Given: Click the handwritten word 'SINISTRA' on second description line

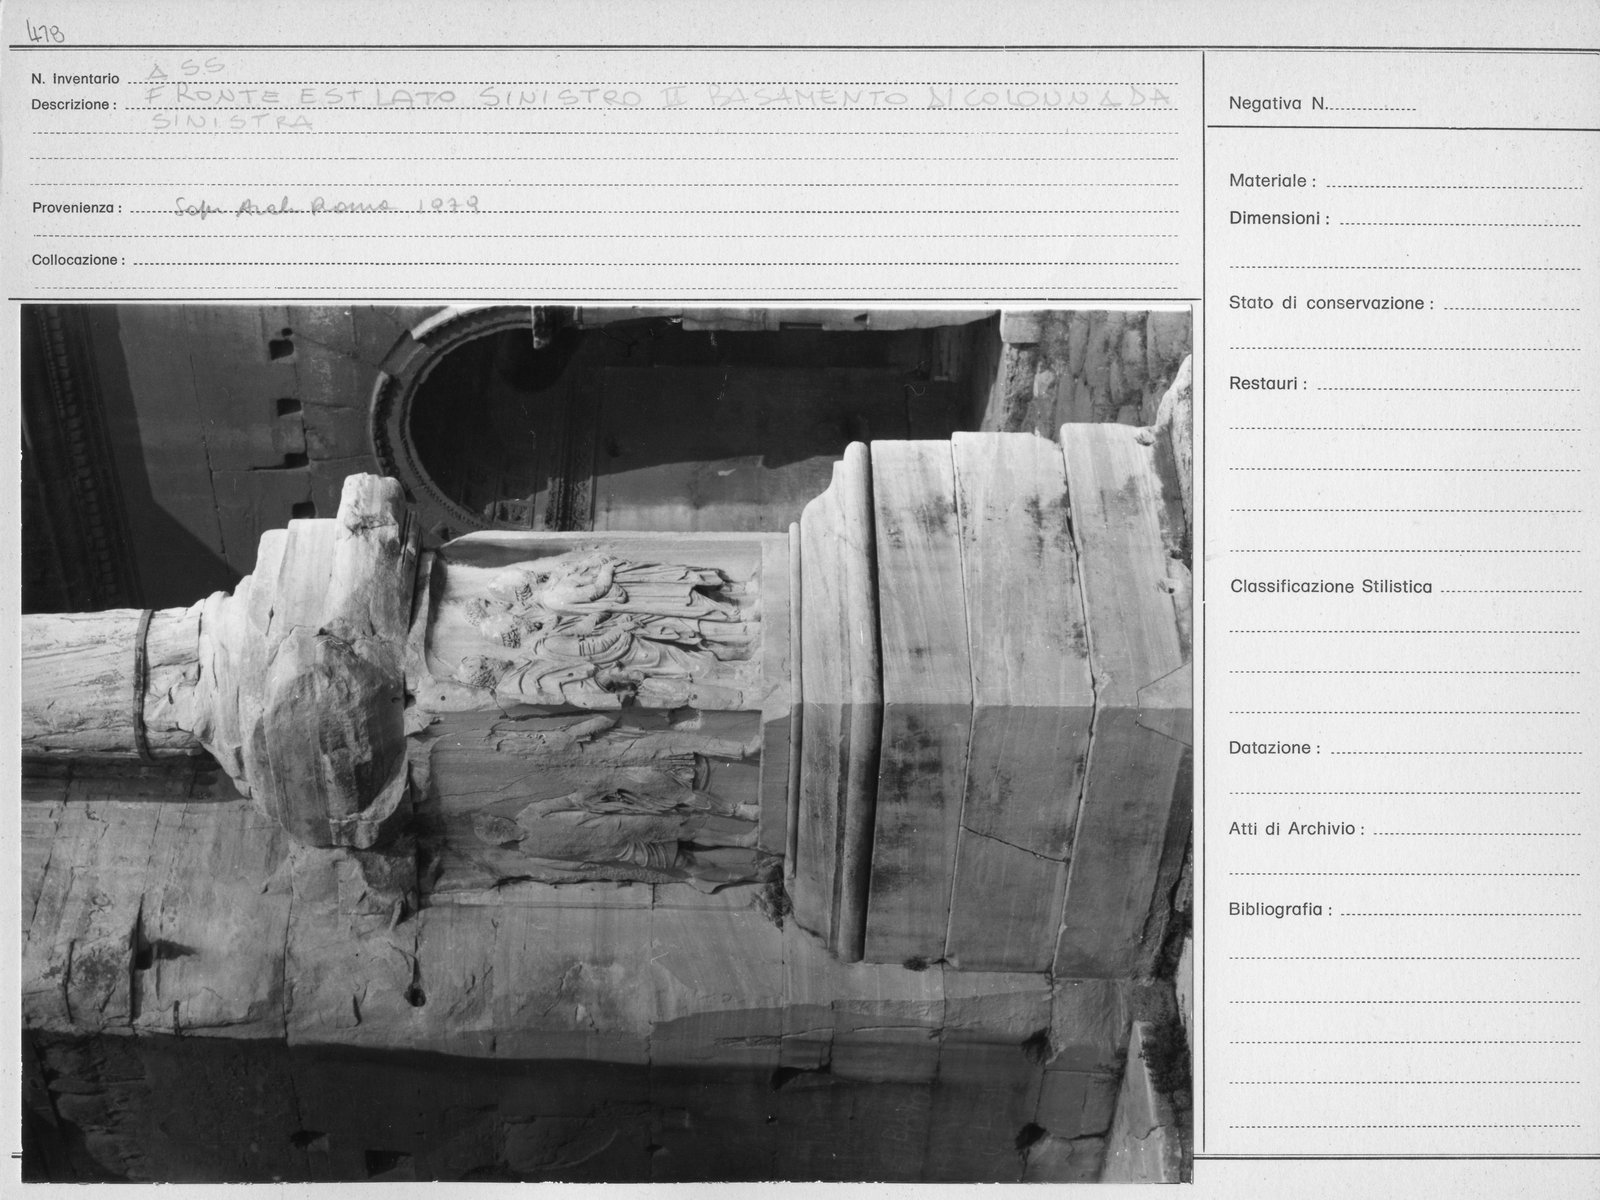Looking at the screenshot, I should [231, 123].
